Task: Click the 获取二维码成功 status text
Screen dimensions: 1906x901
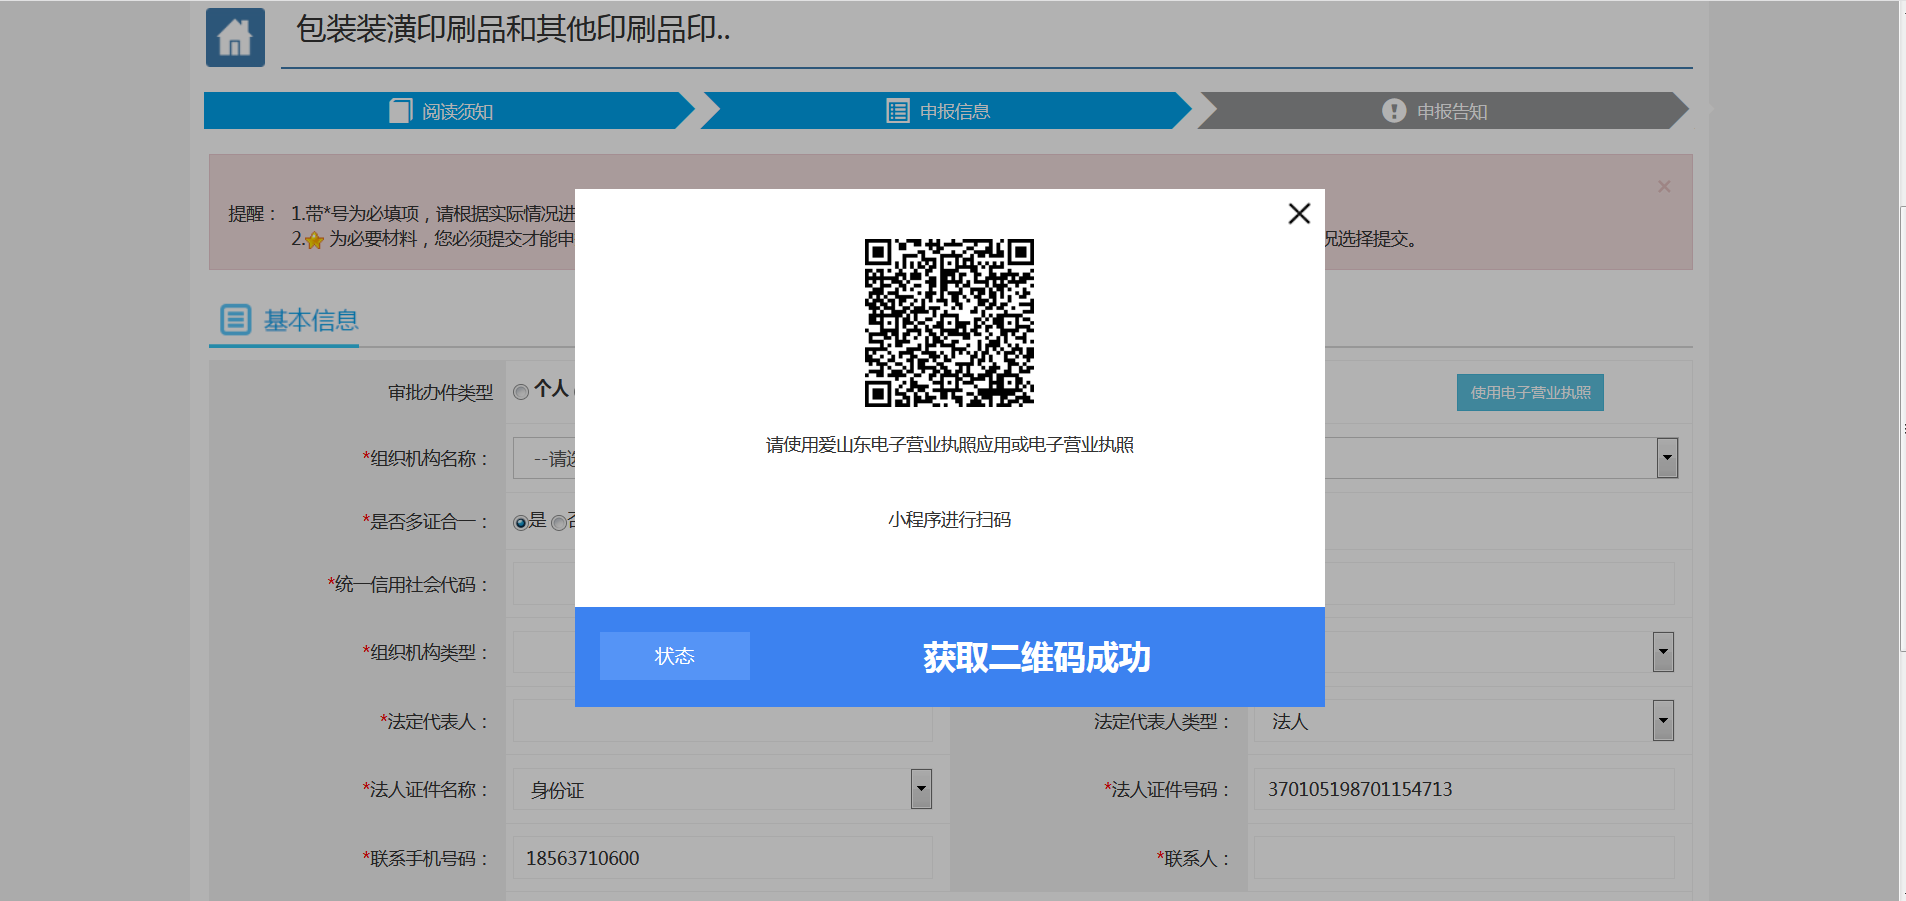Action: [1037, 657]
